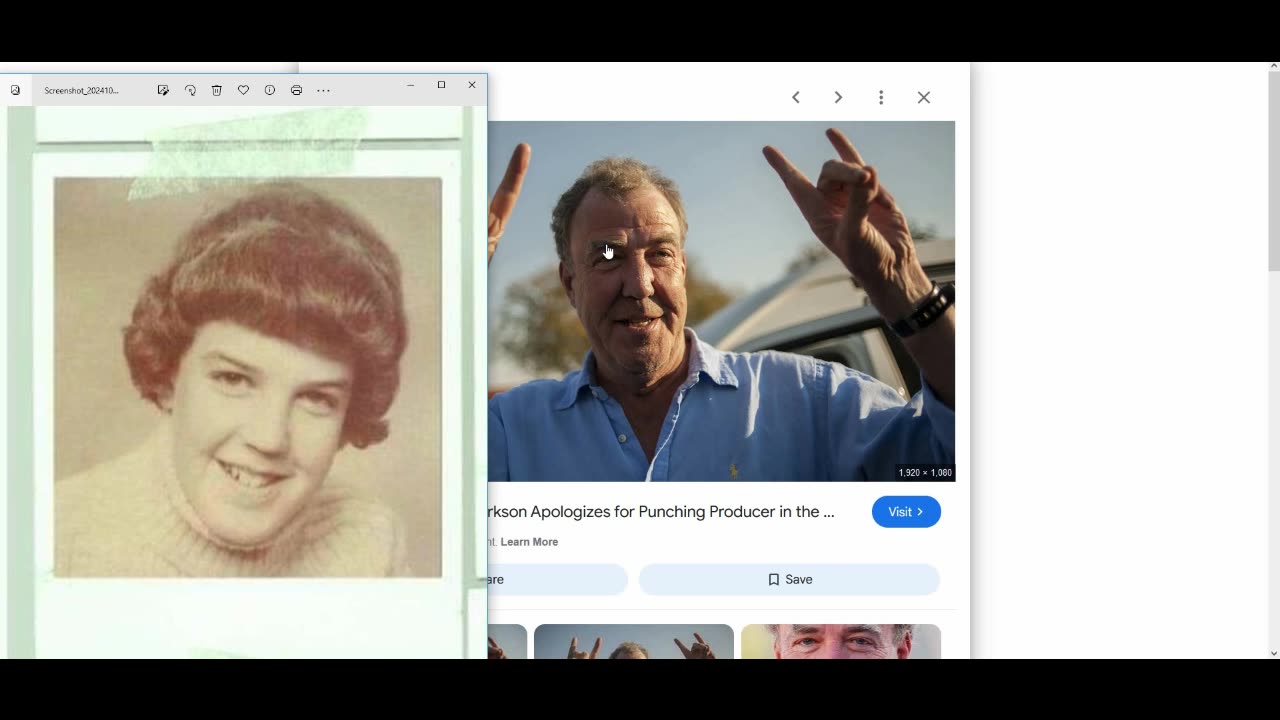Click the vintage portrait in Photos viewer
Image resolution: width=1280 pixels, height=720 pixels.
tap(247, 378)
